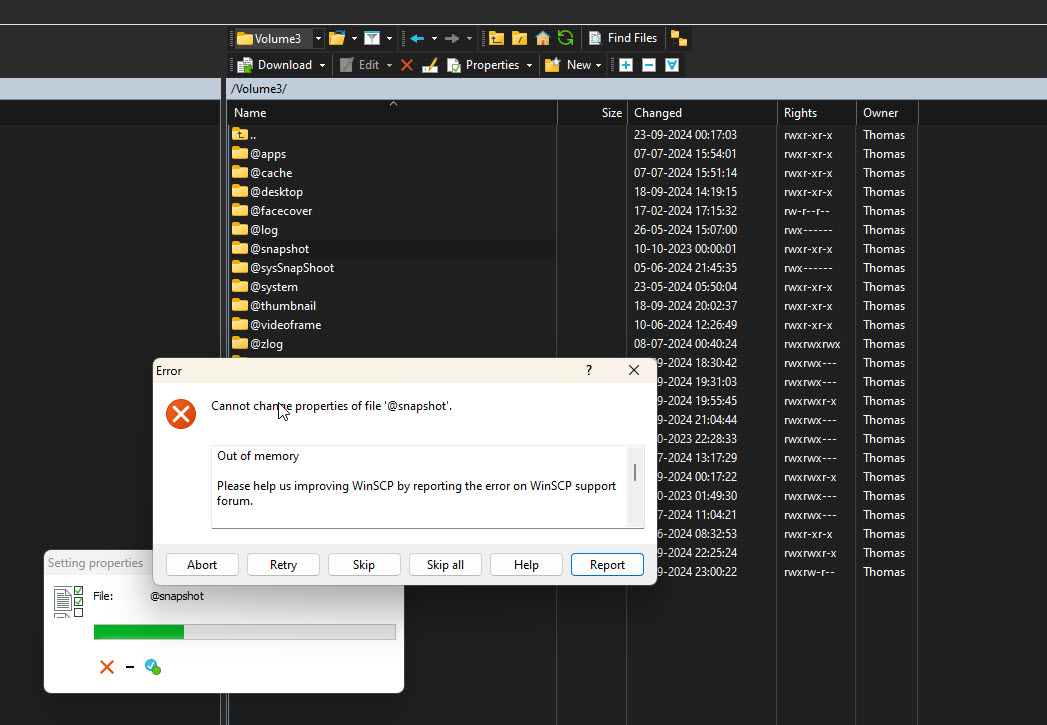
Task: Open the Volume3 directory dropdown
Action: click(x=318, y=38)
